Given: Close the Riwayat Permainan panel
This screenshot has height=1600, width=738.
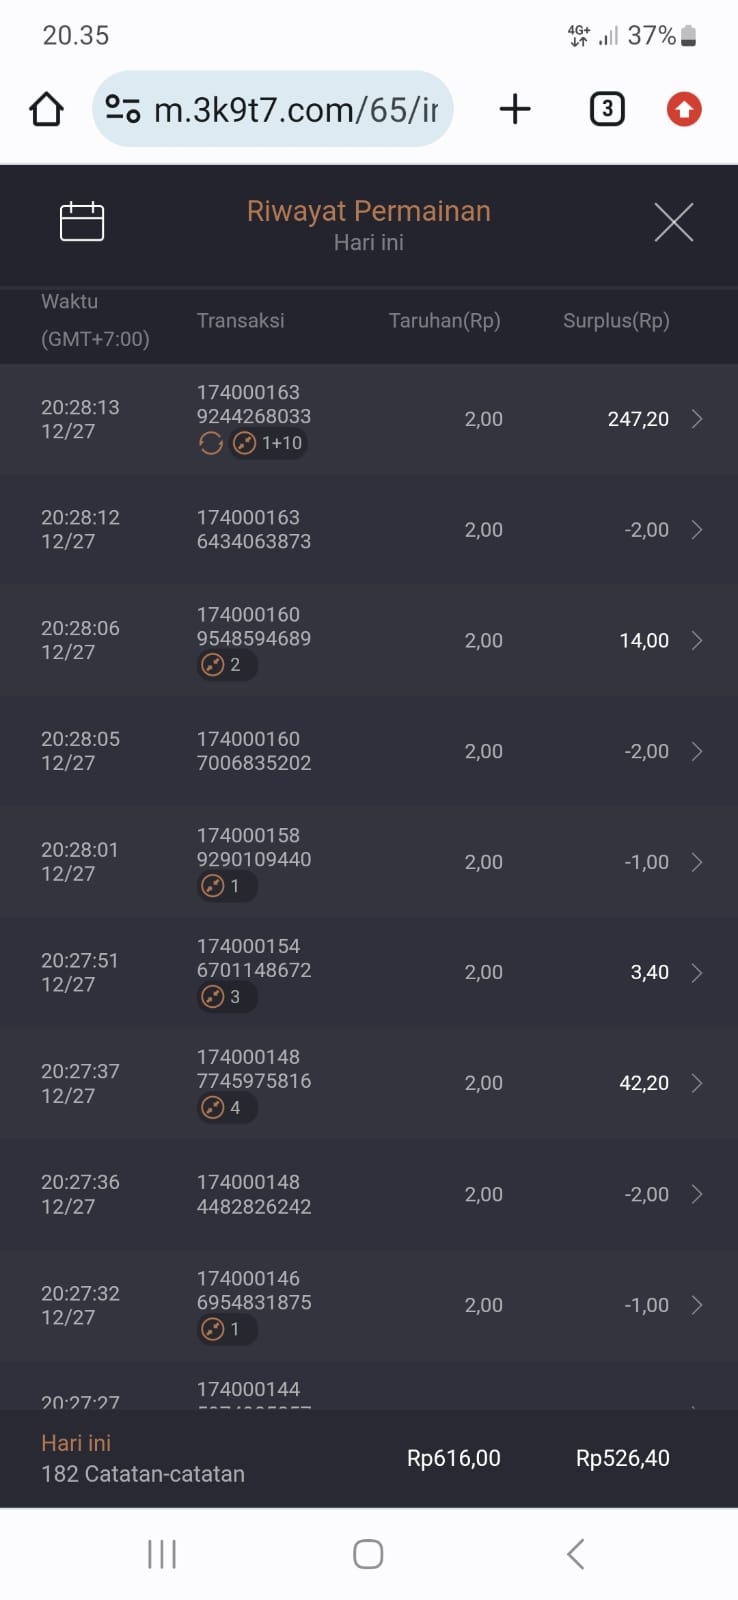Looking at the screenshot, I should tap(673, 222).
